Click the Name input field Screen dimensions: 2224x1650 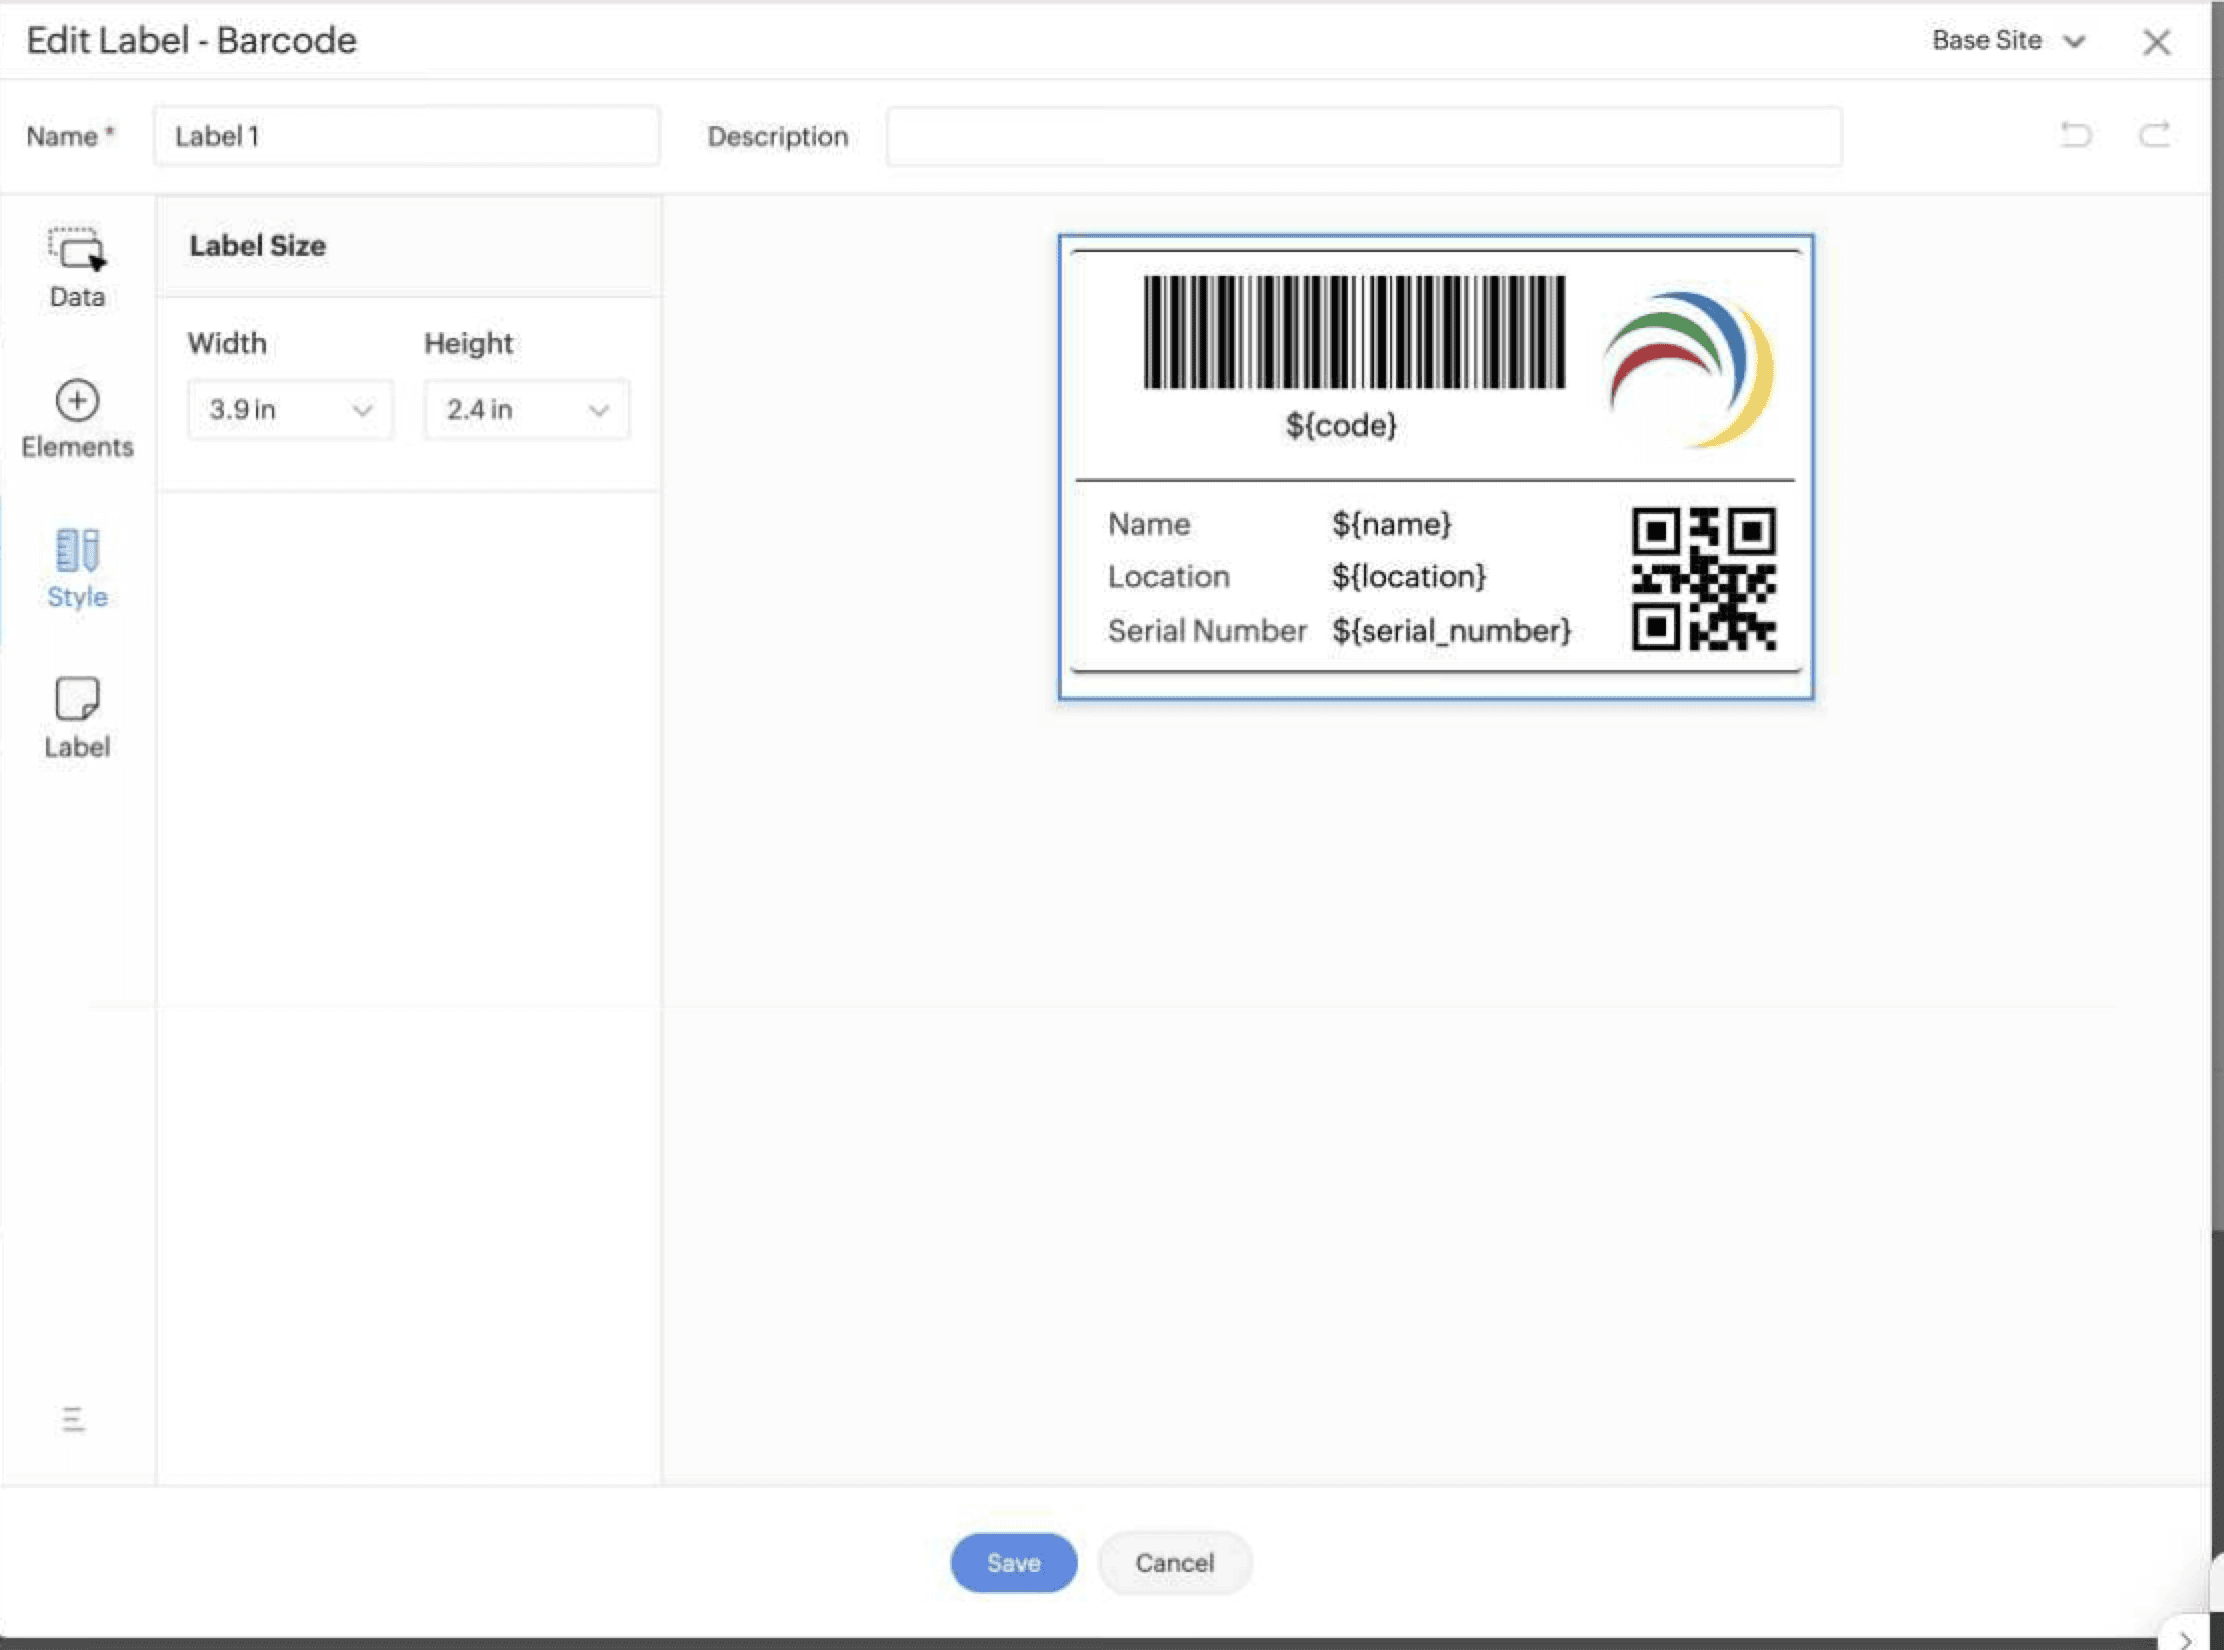406,136
